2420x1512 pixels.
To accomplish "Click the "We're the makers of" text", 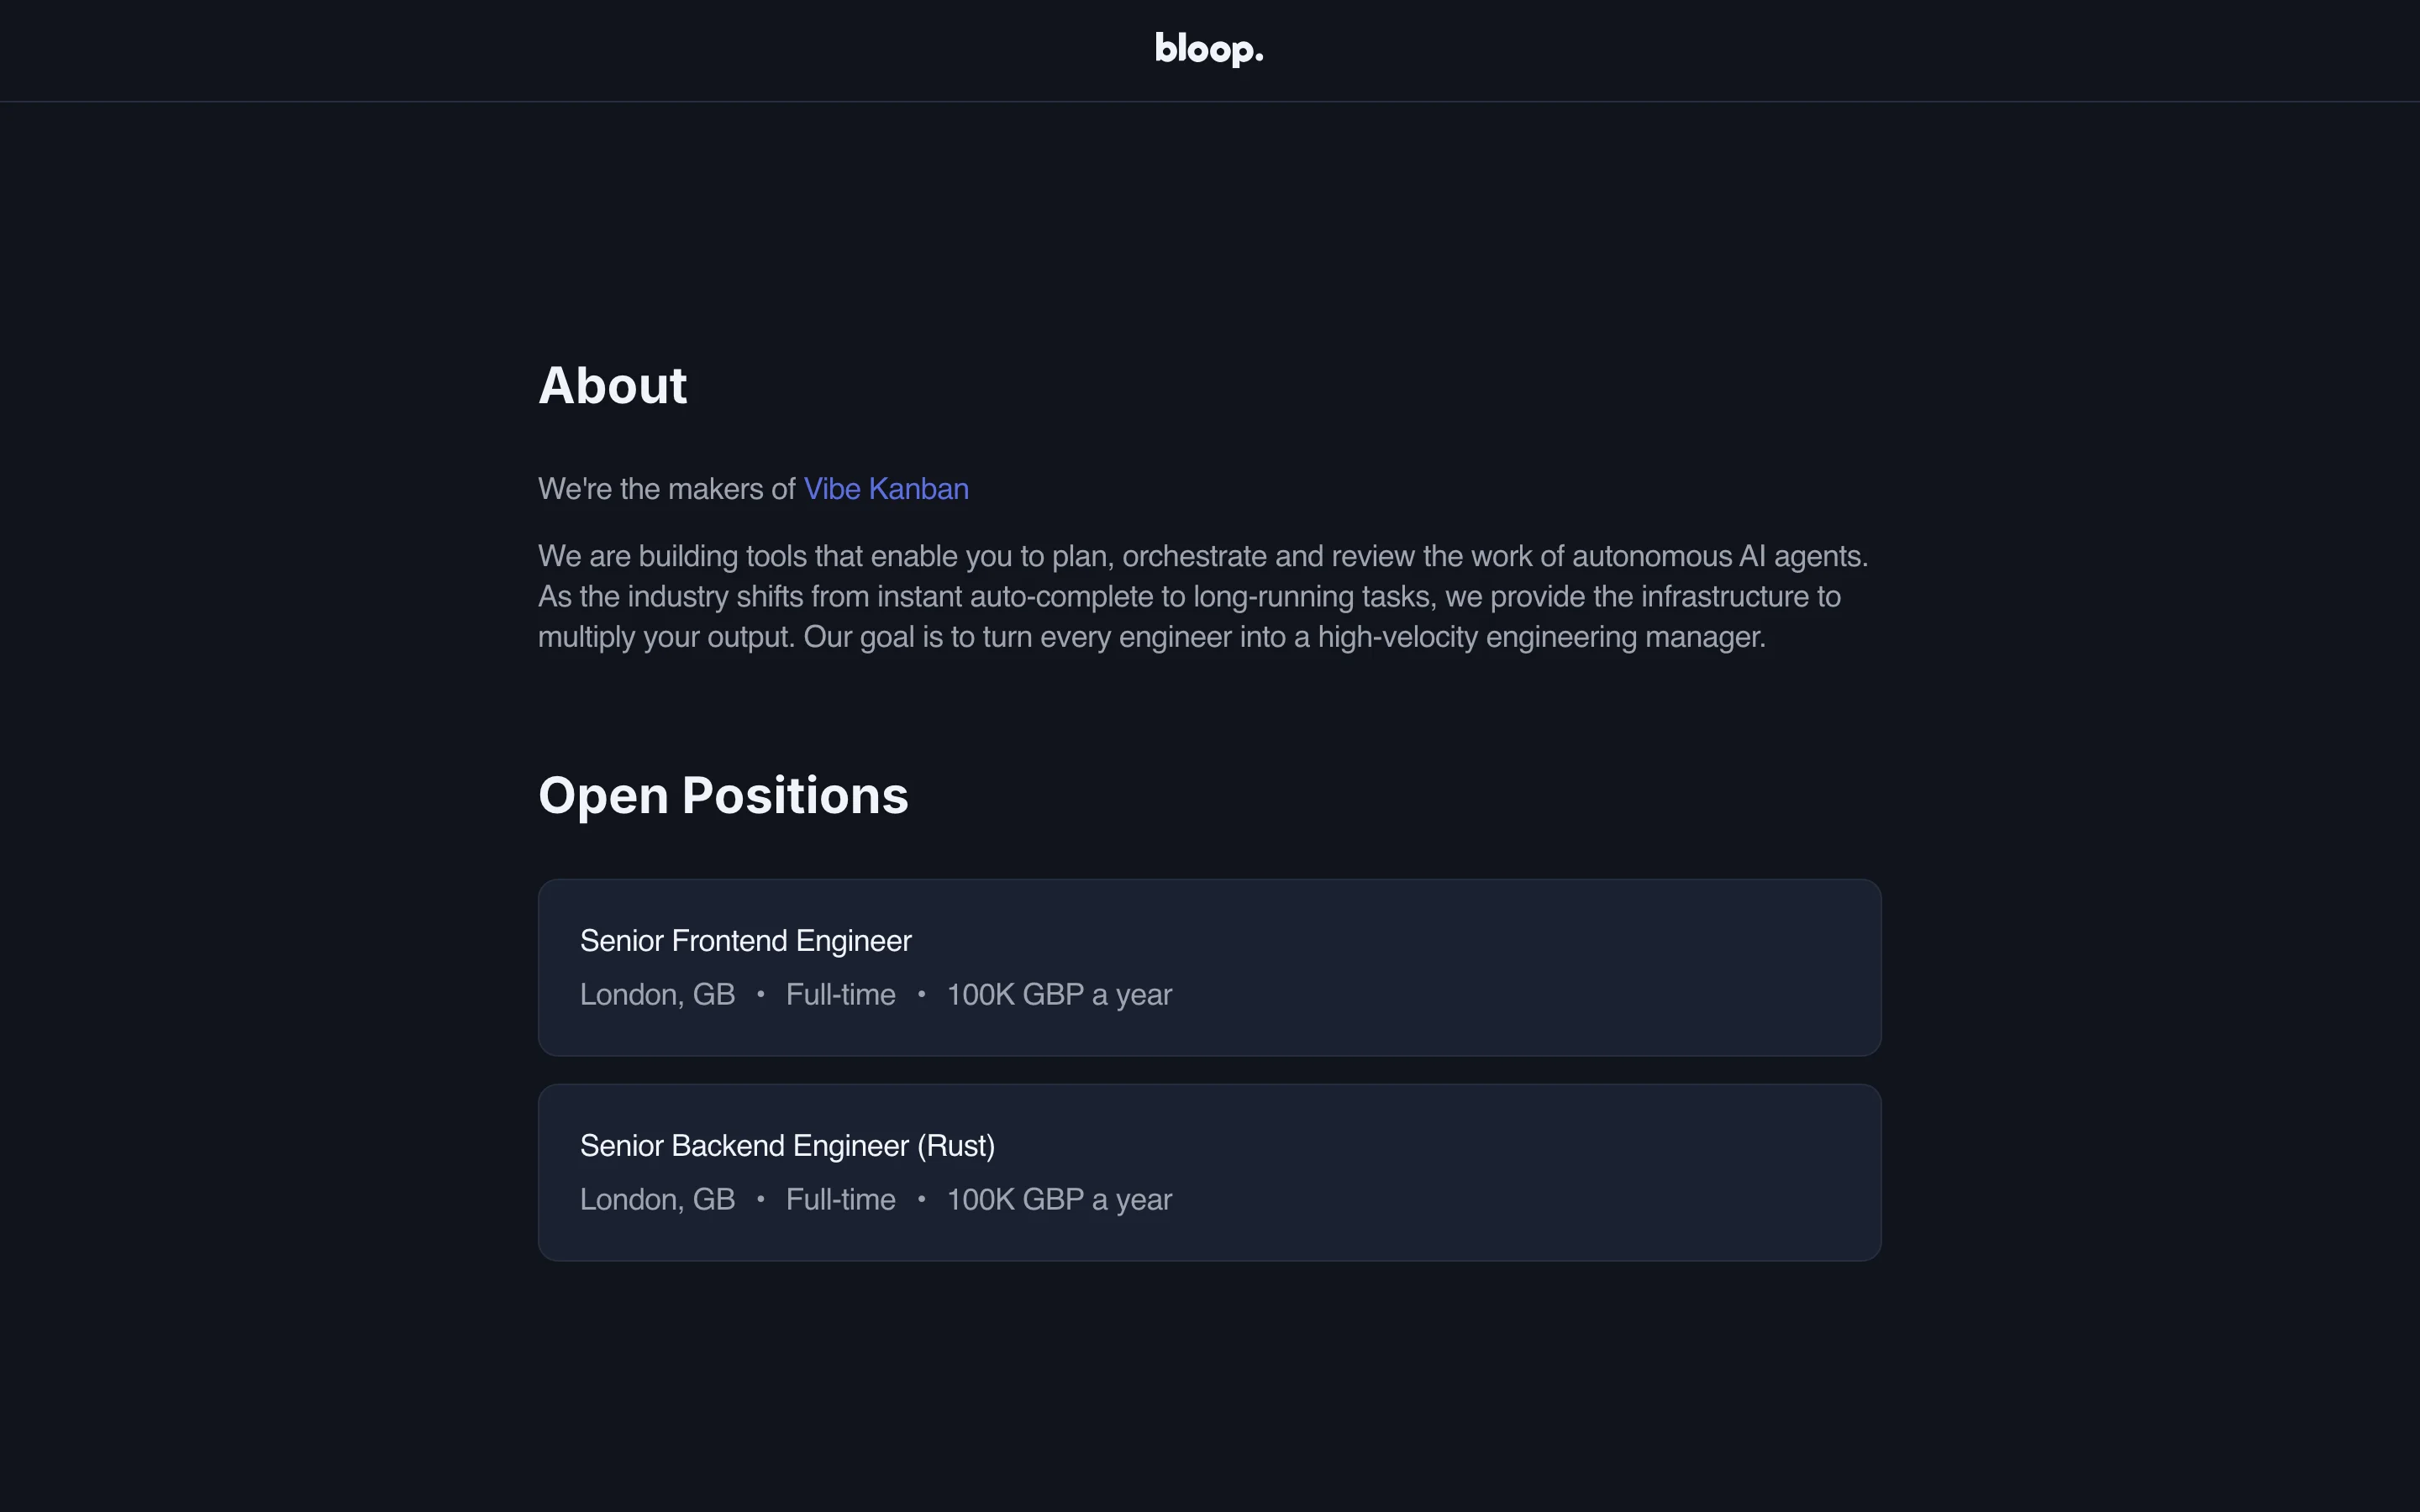I will [666, 489].
